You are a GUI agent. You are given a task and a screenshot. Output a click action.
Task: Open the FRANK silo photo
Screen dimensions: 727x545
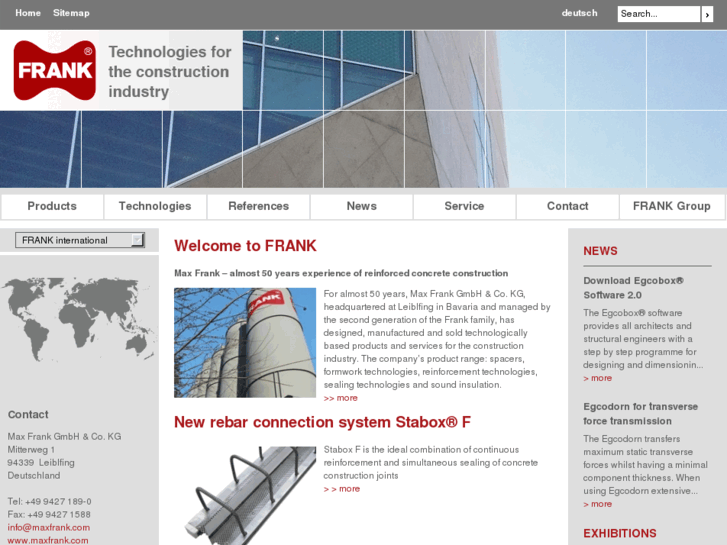coord(245,343)
